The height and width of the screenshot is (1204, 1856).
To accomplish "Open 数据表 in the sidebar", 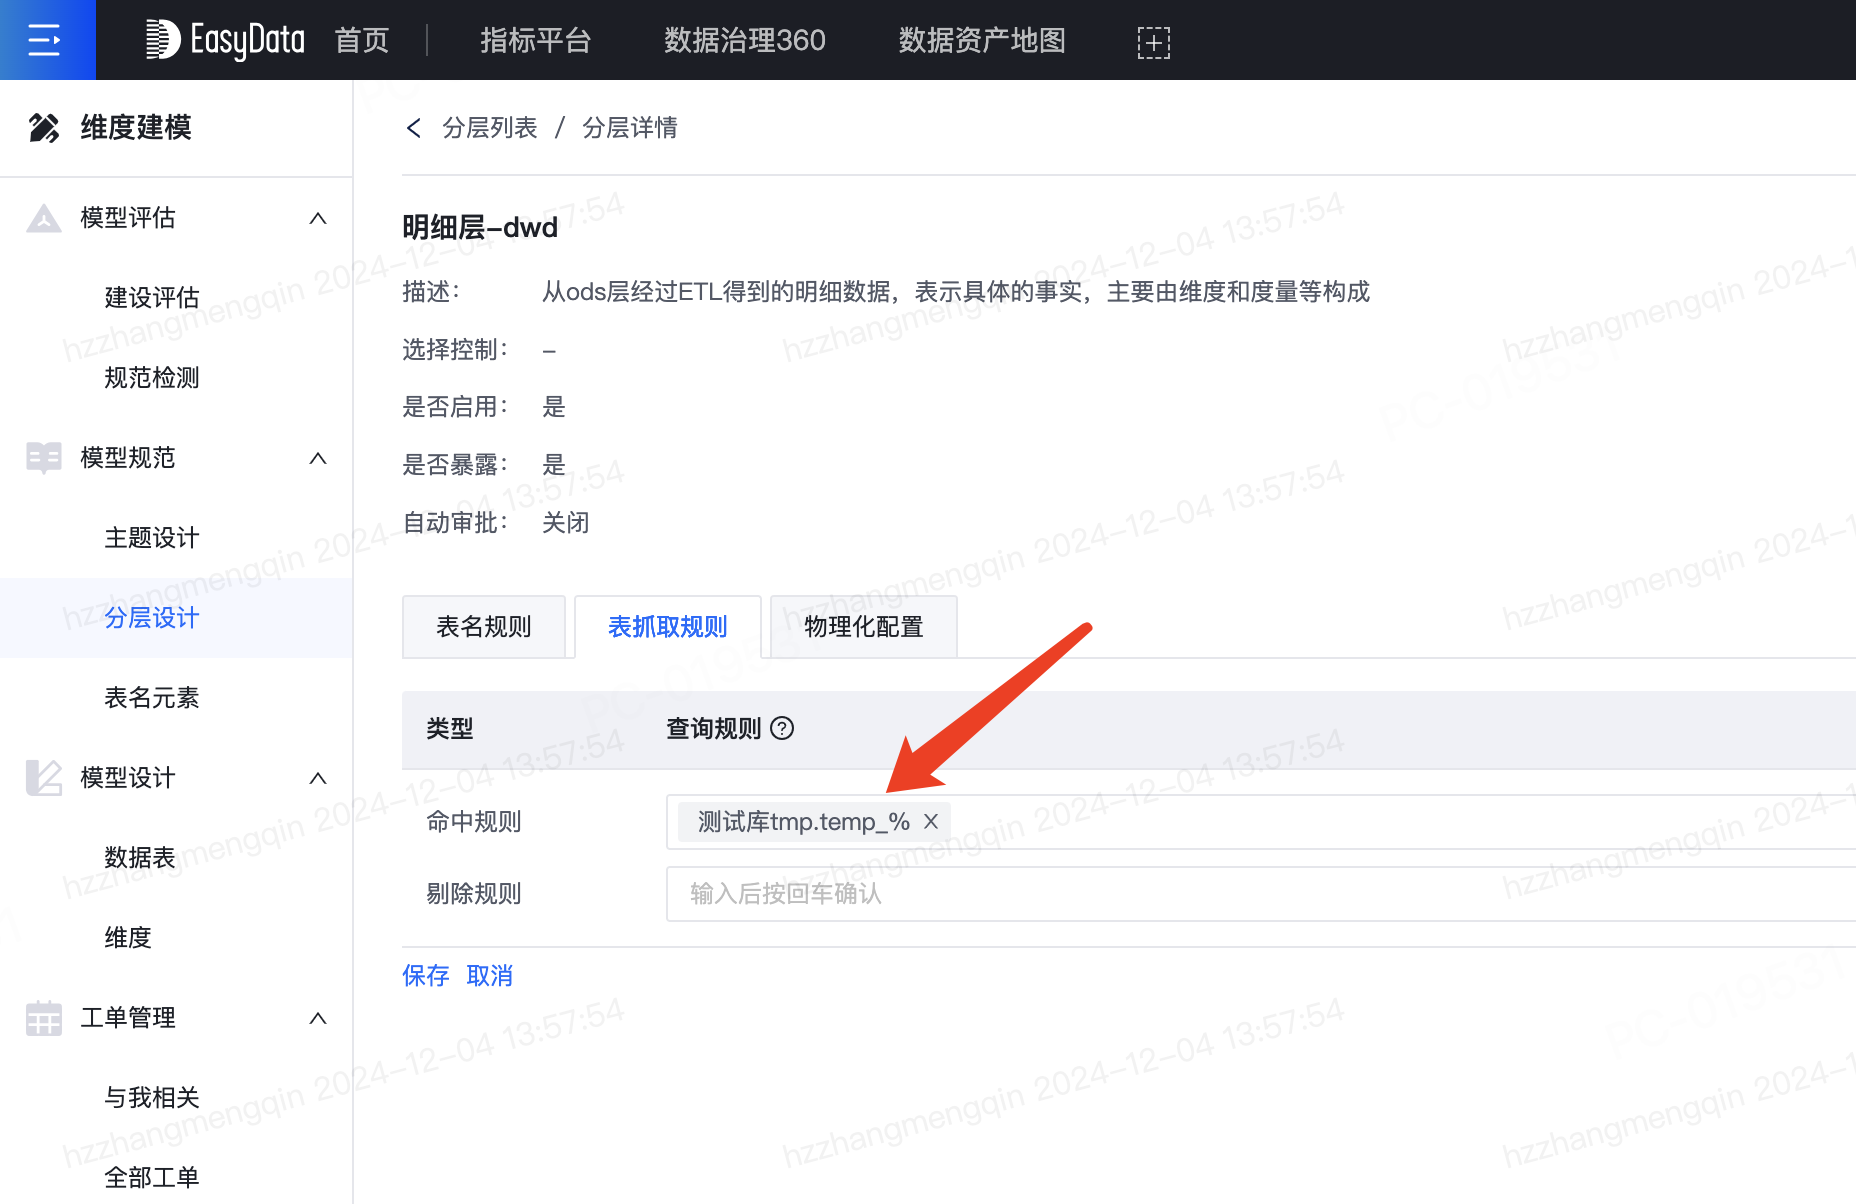I will click(x=140, y=858).
